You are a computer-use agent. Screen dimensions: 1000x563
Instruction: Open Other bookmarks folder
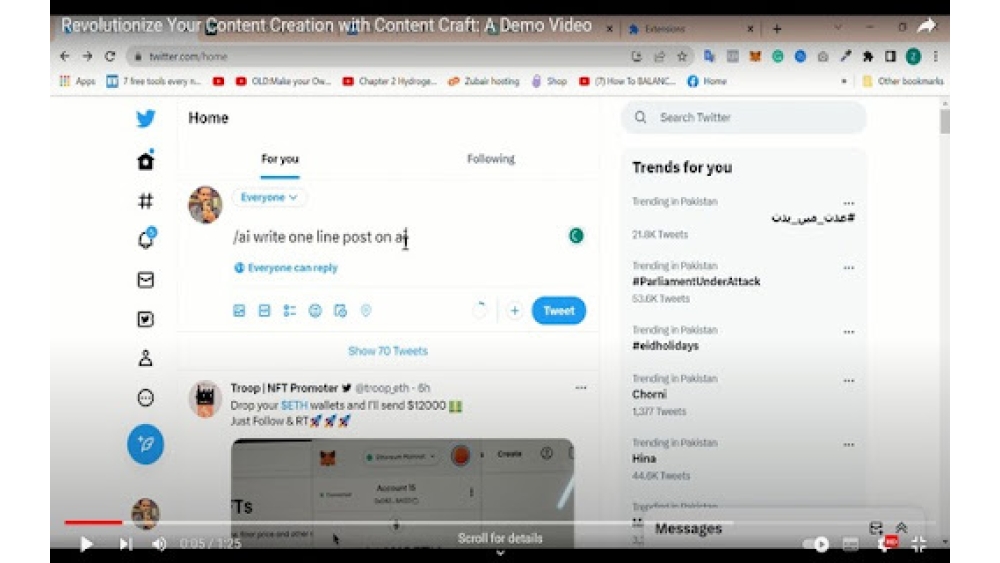click(x=902, y=81)
